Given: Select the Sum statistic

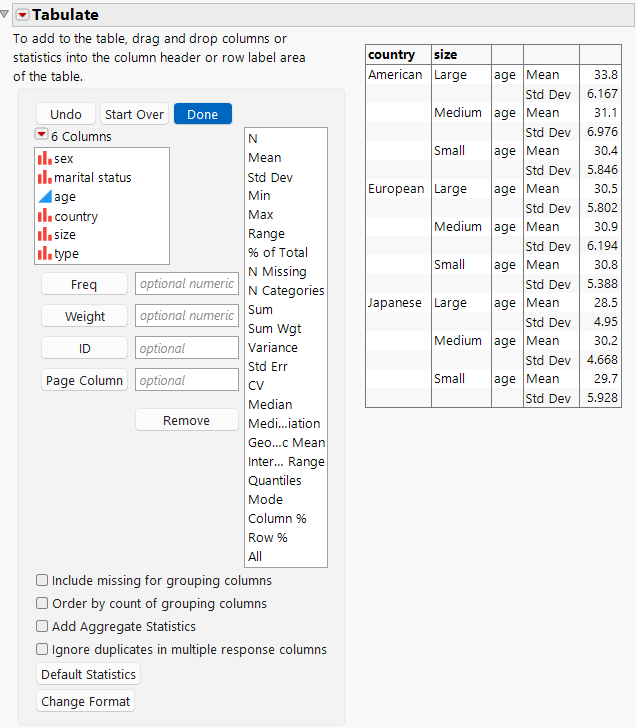Looking at the screenshot, I should pyautogui.click(x=260, y=310).
